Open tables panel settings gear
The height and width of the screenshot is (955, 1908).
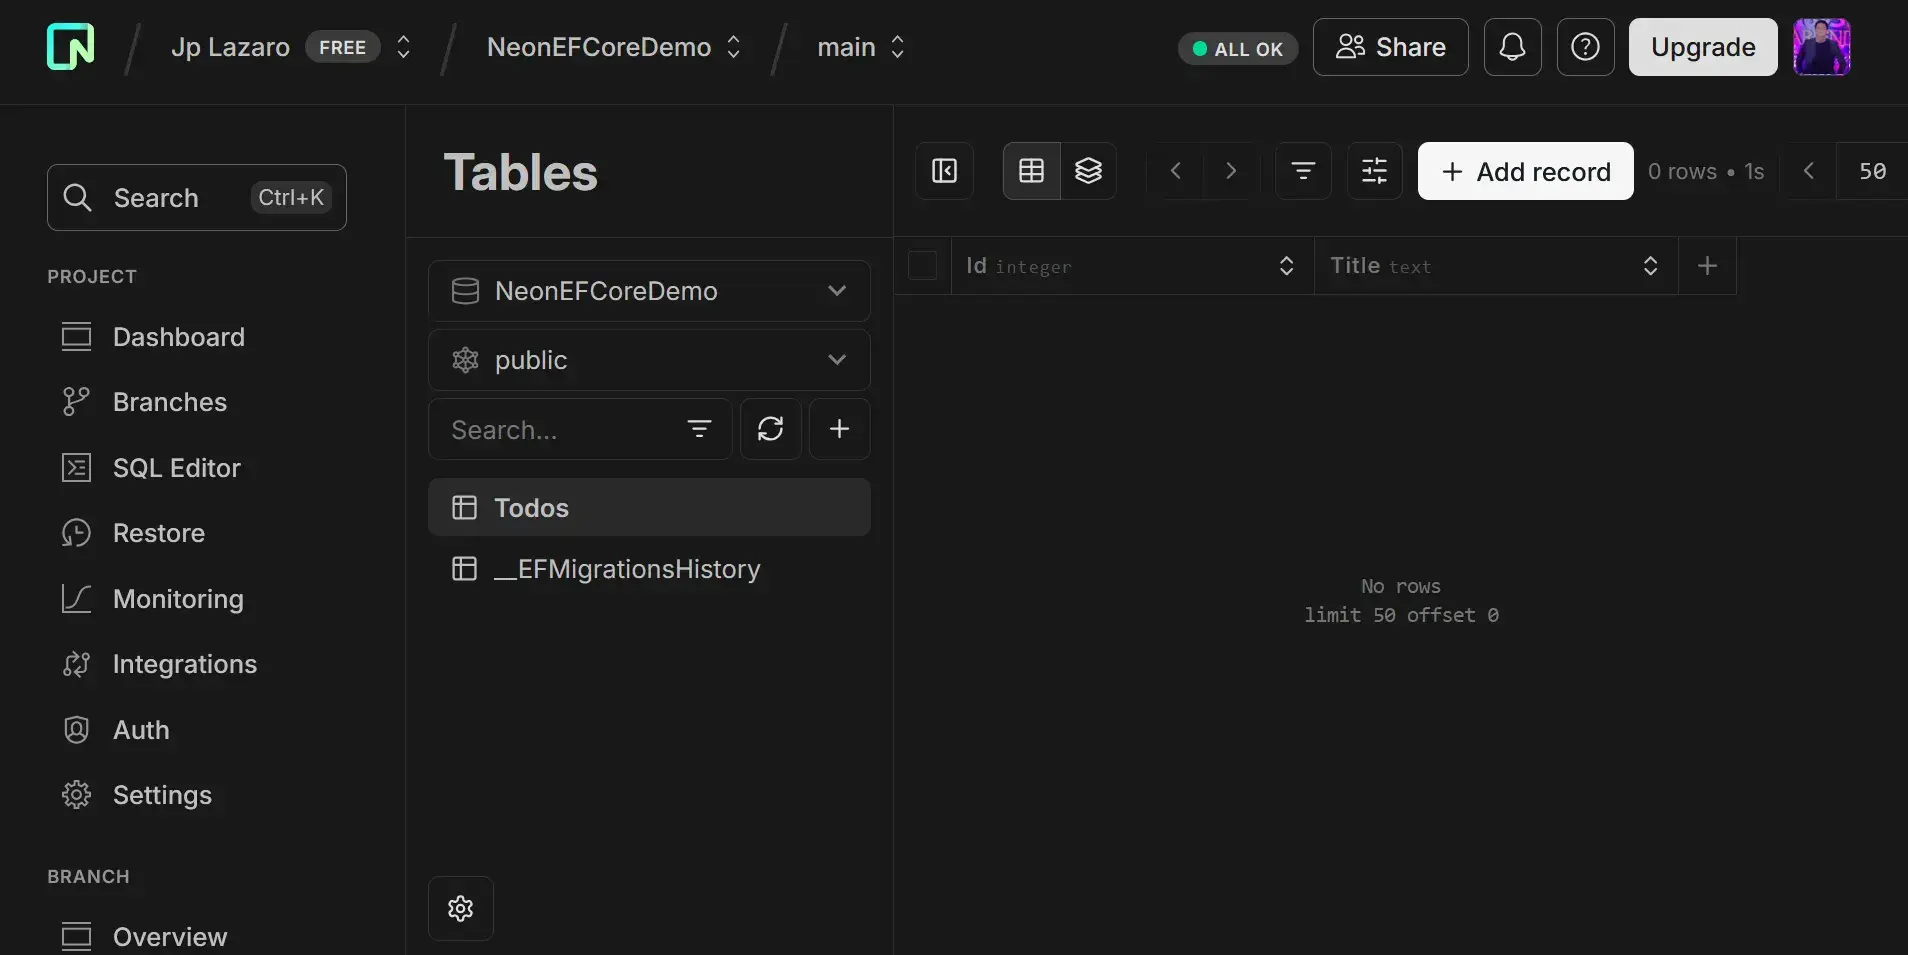[461, 908]
